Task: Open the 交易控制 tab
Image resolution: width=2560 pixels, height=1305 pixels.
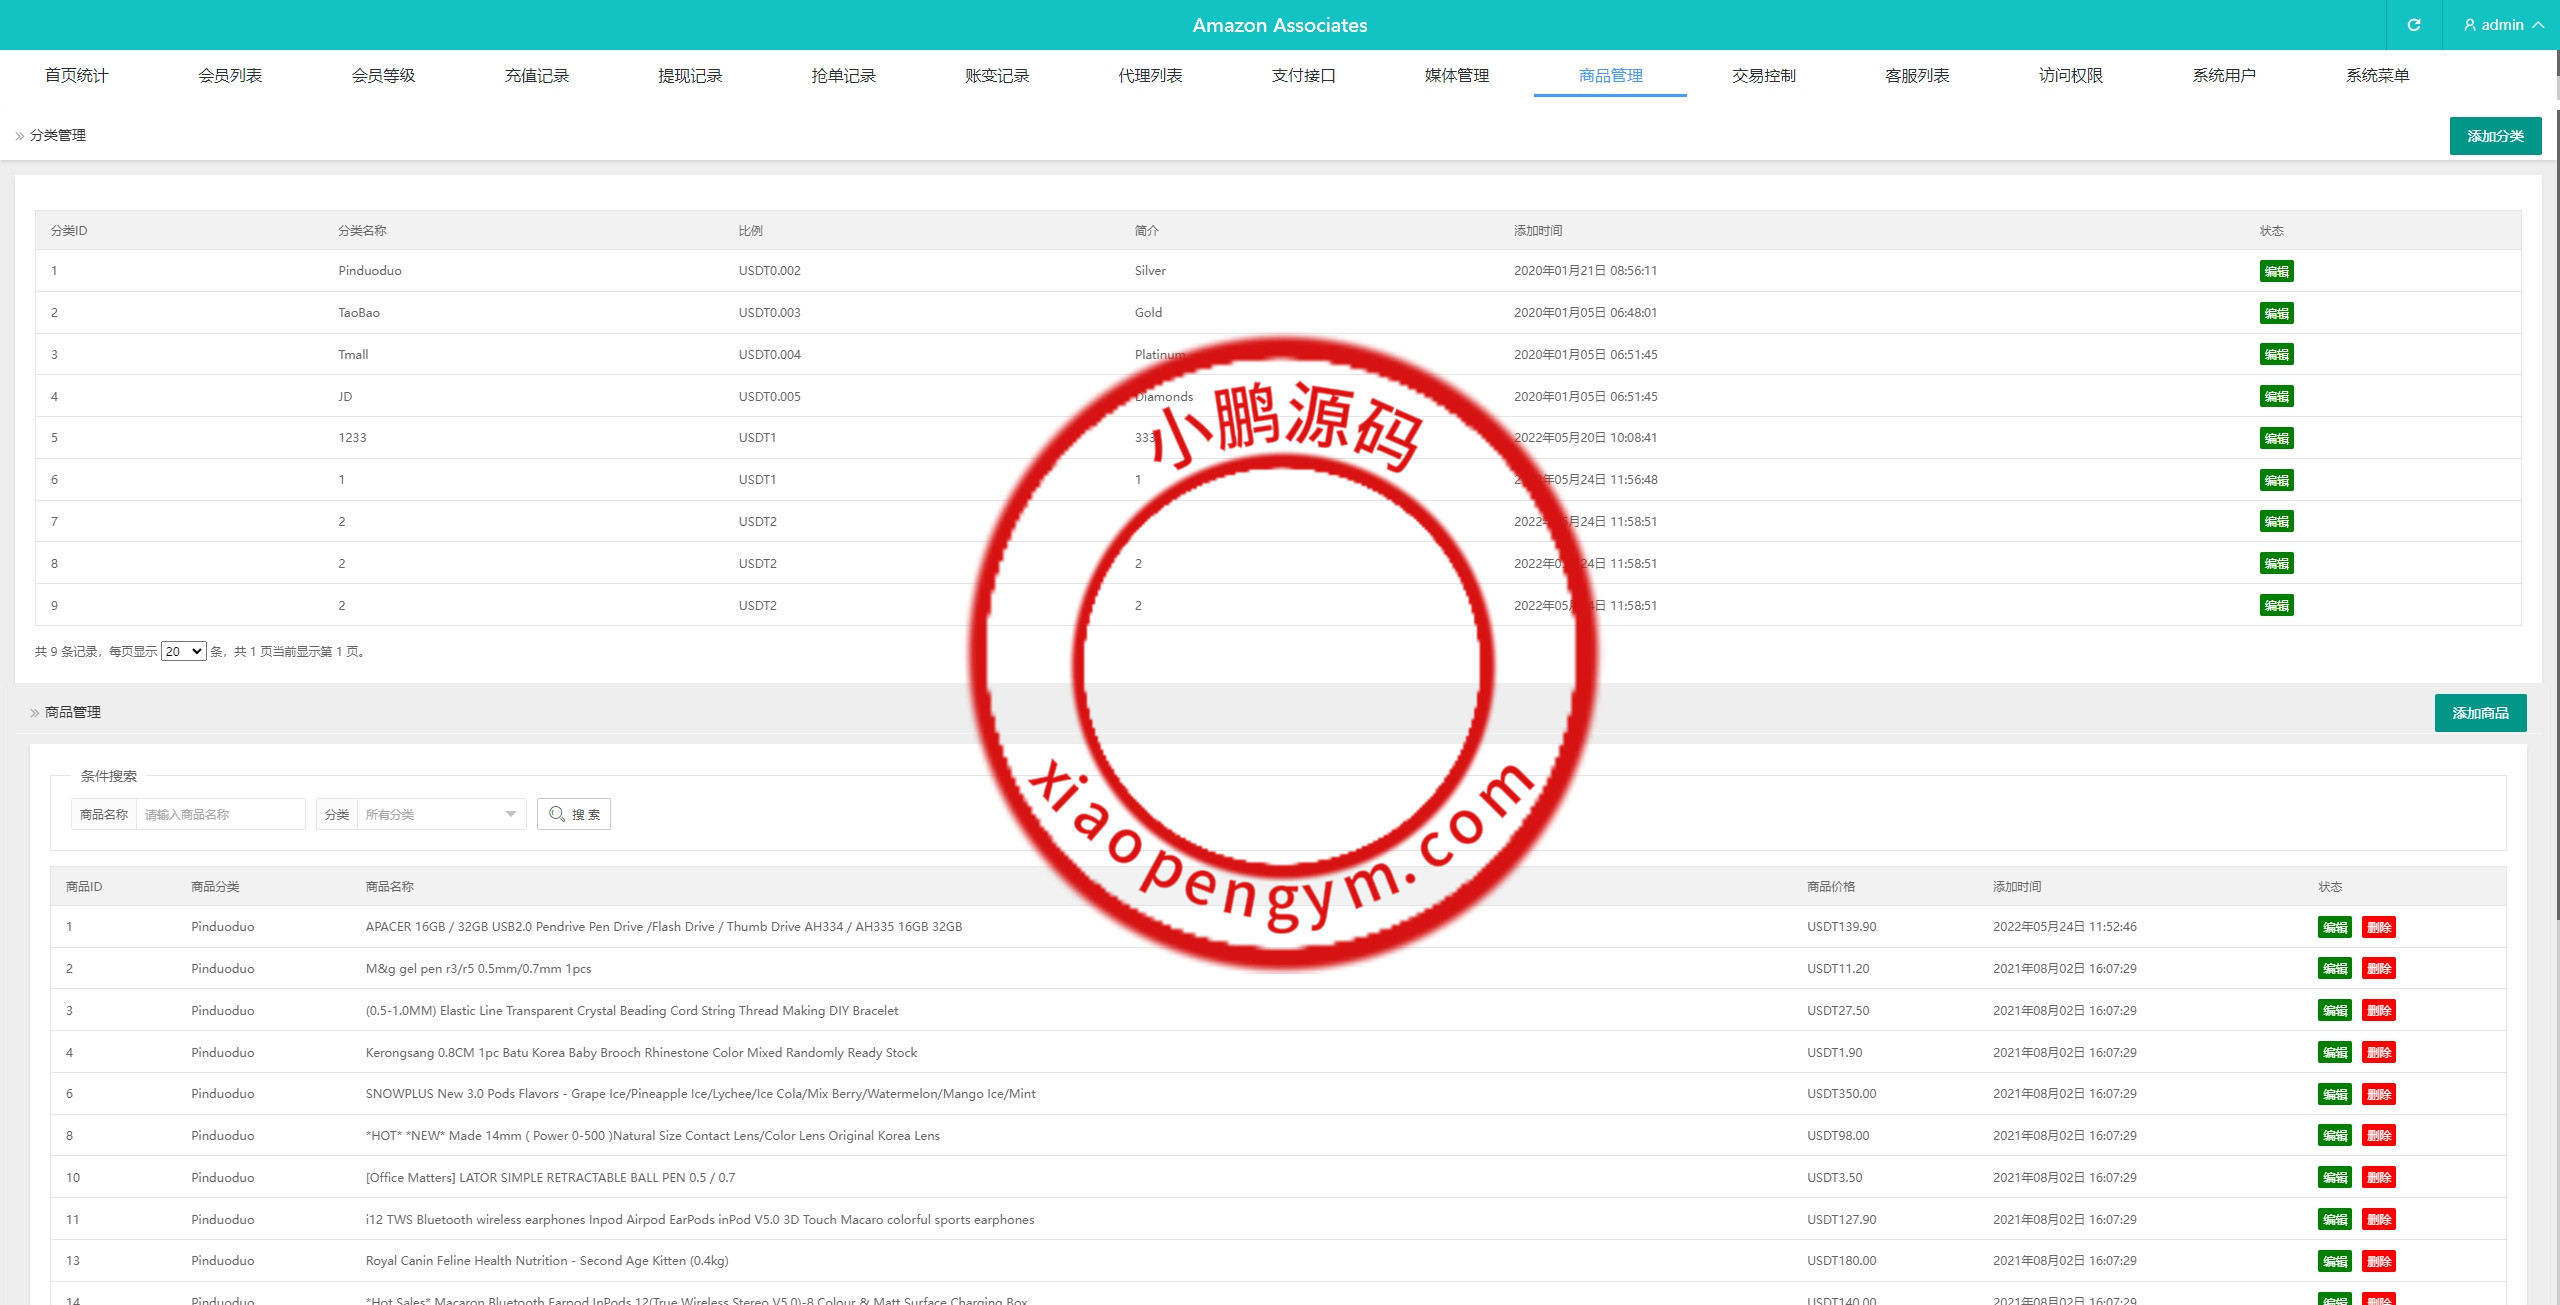Action: click(1763, 76)
